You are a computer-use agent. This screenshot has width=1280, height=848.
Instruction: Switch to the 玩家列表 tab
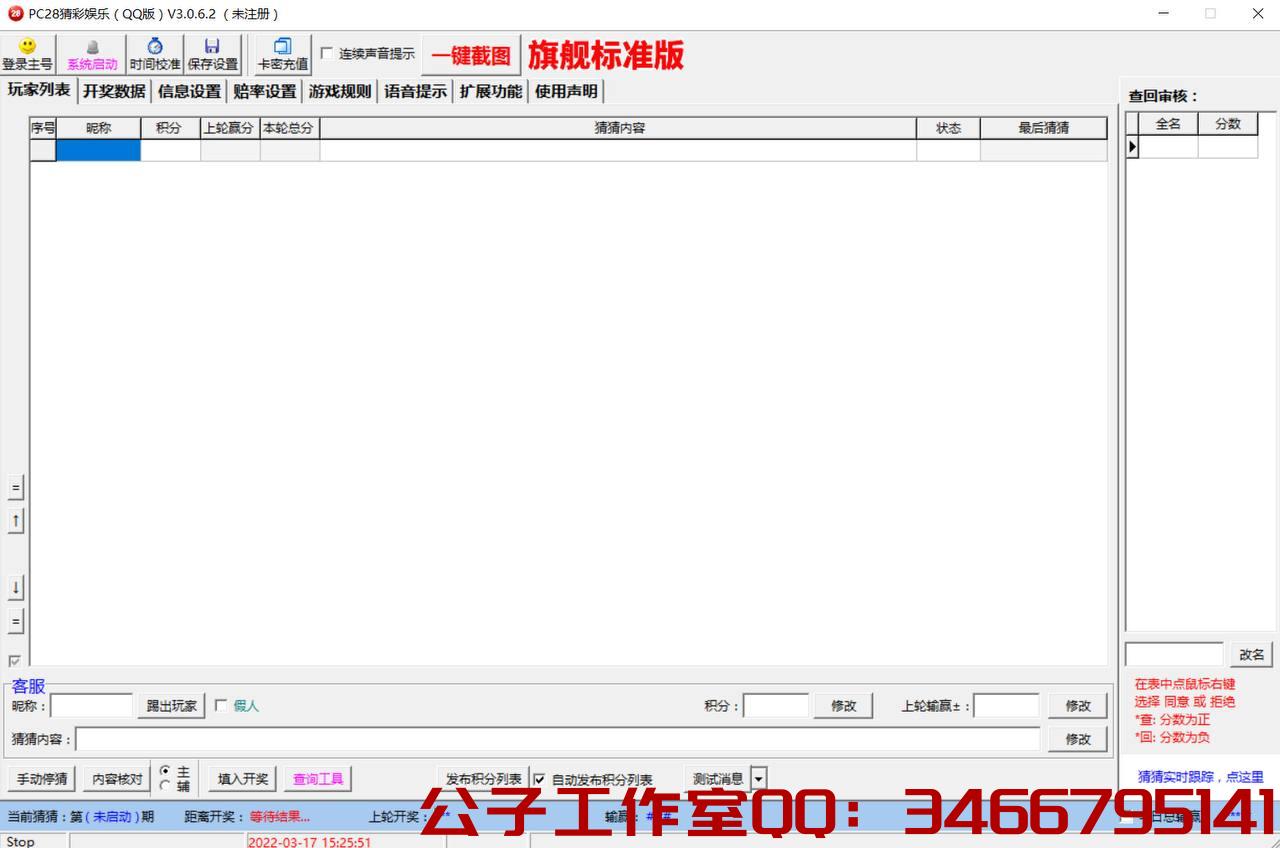click(39, 90)
